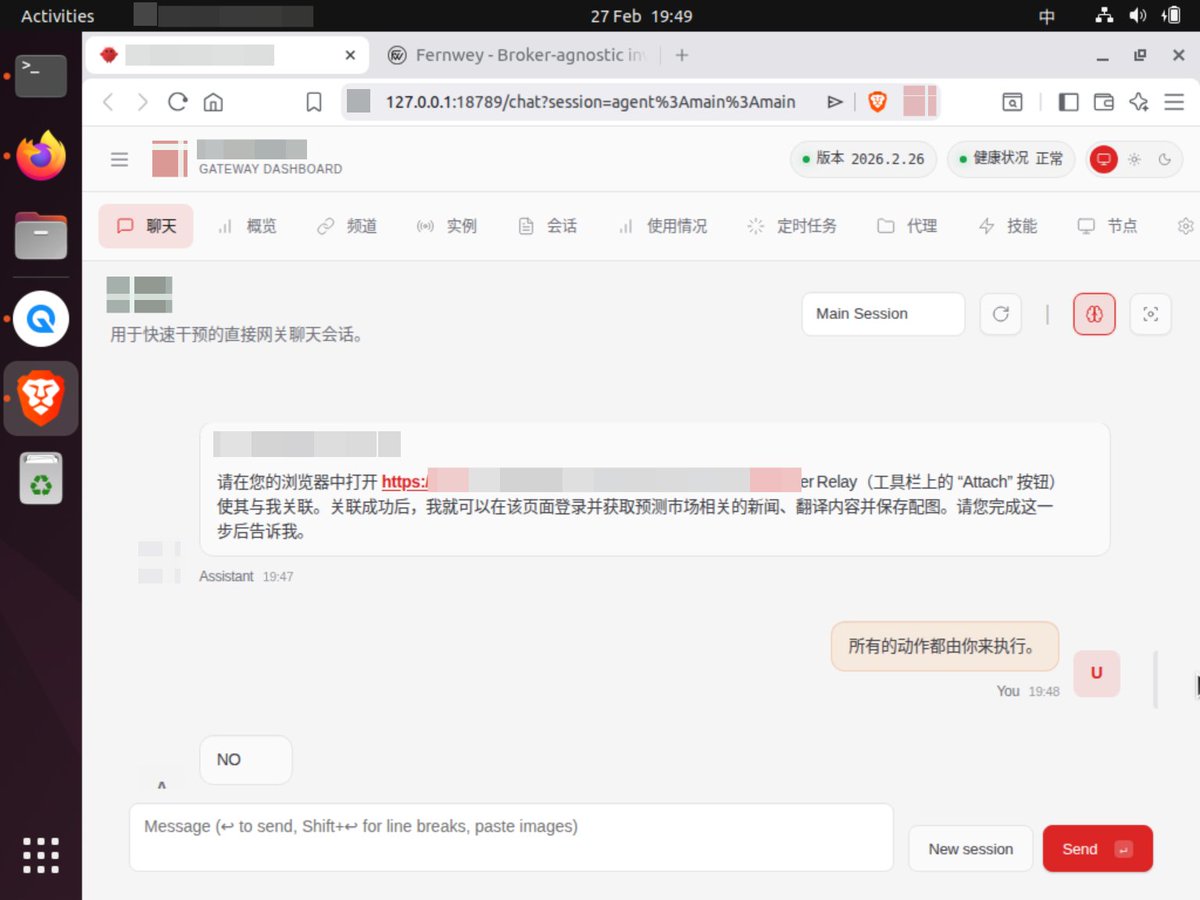
Task: Switch theme to dark mode moon icon
Action: coord(1163,159)
